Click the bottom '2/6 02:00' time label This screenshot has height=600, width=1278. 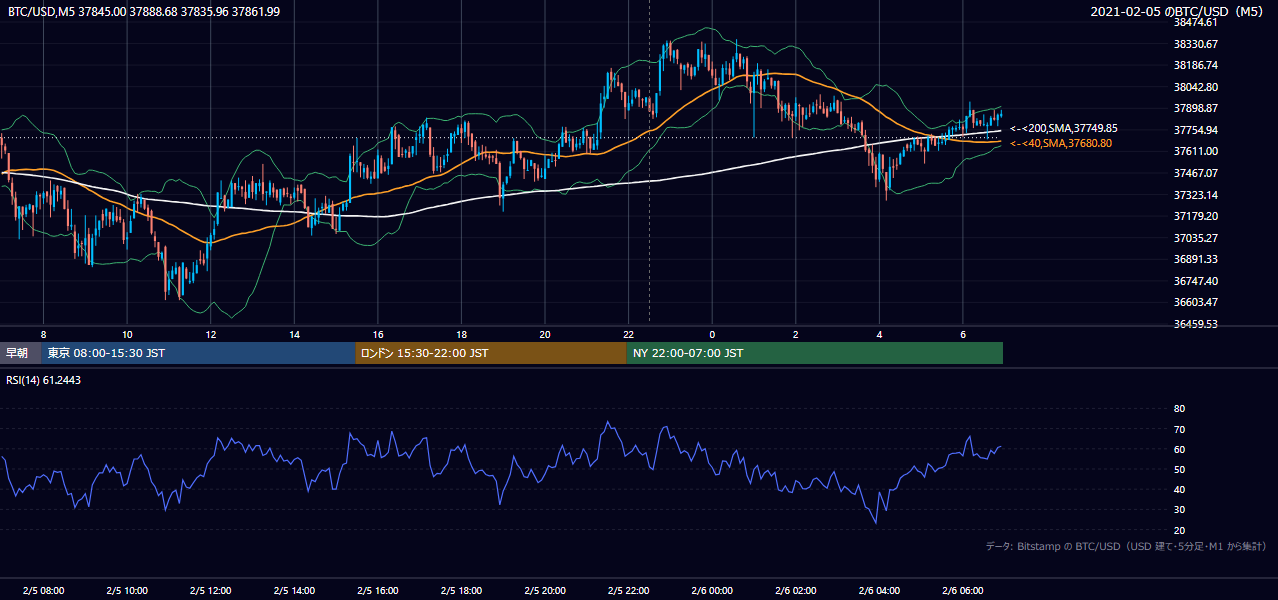(797, 591)
